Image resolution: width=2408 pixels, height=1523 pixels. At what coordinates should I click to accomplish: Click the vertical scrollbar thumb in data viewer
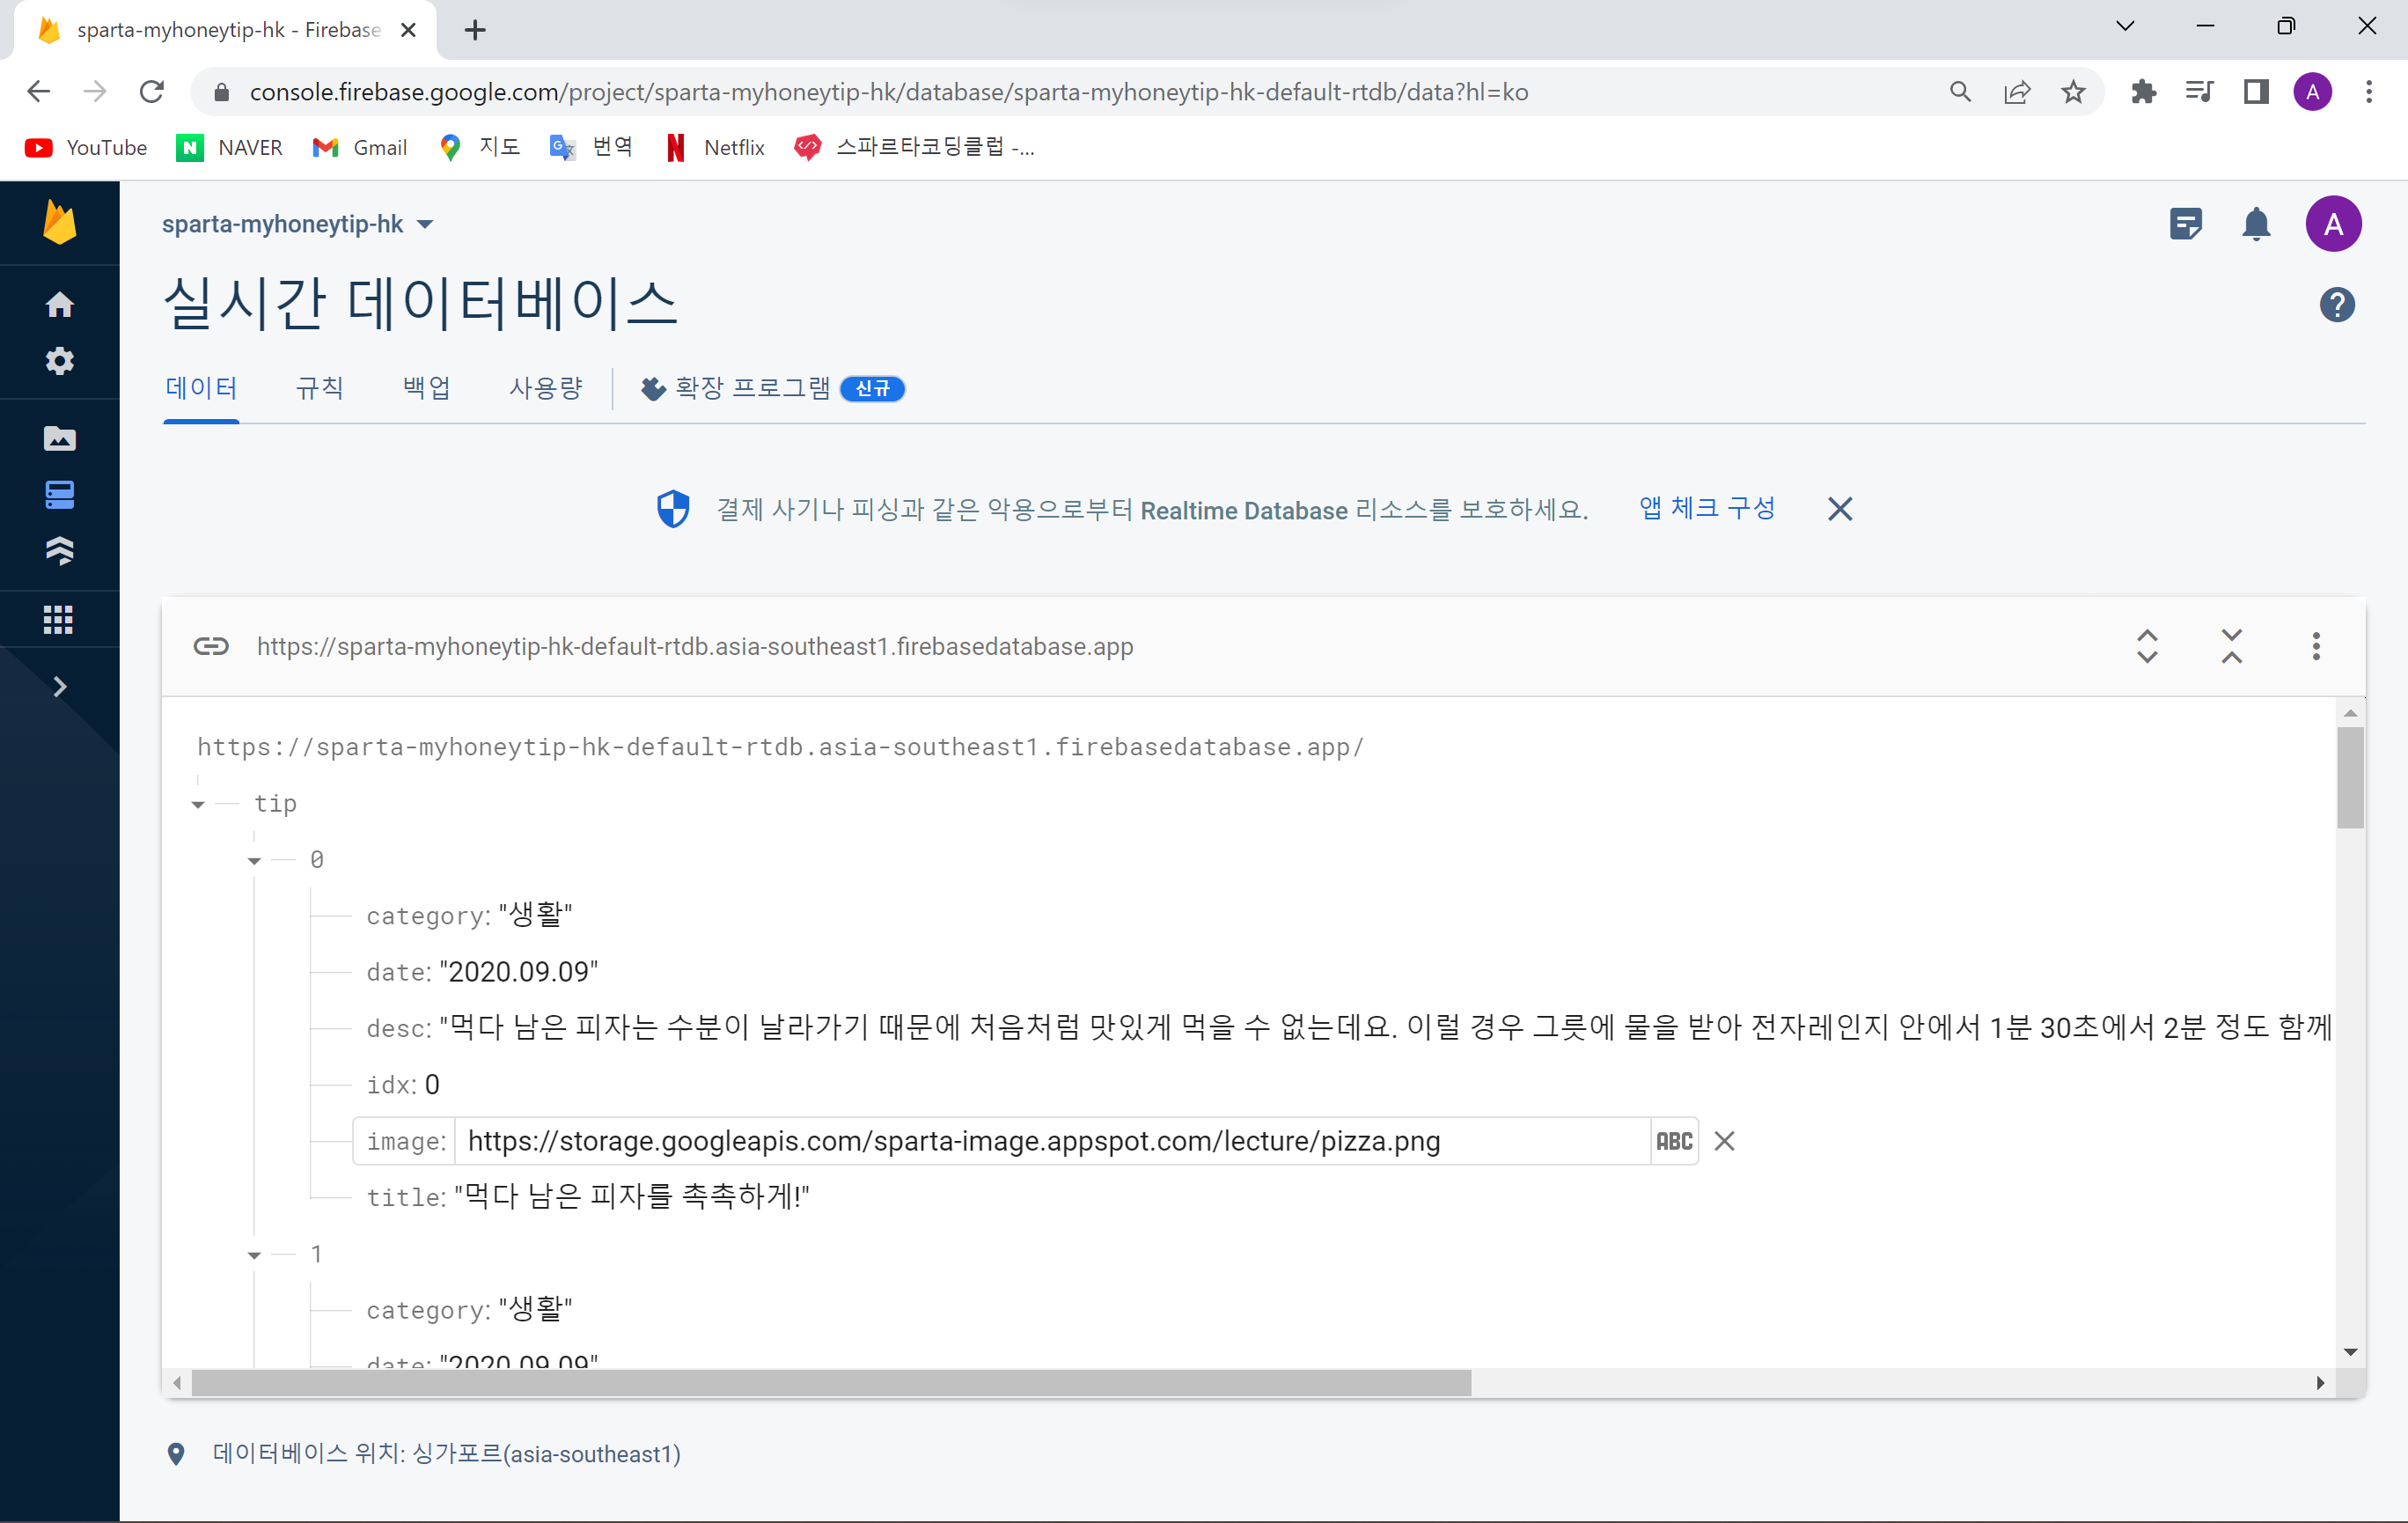(2350, 778)
